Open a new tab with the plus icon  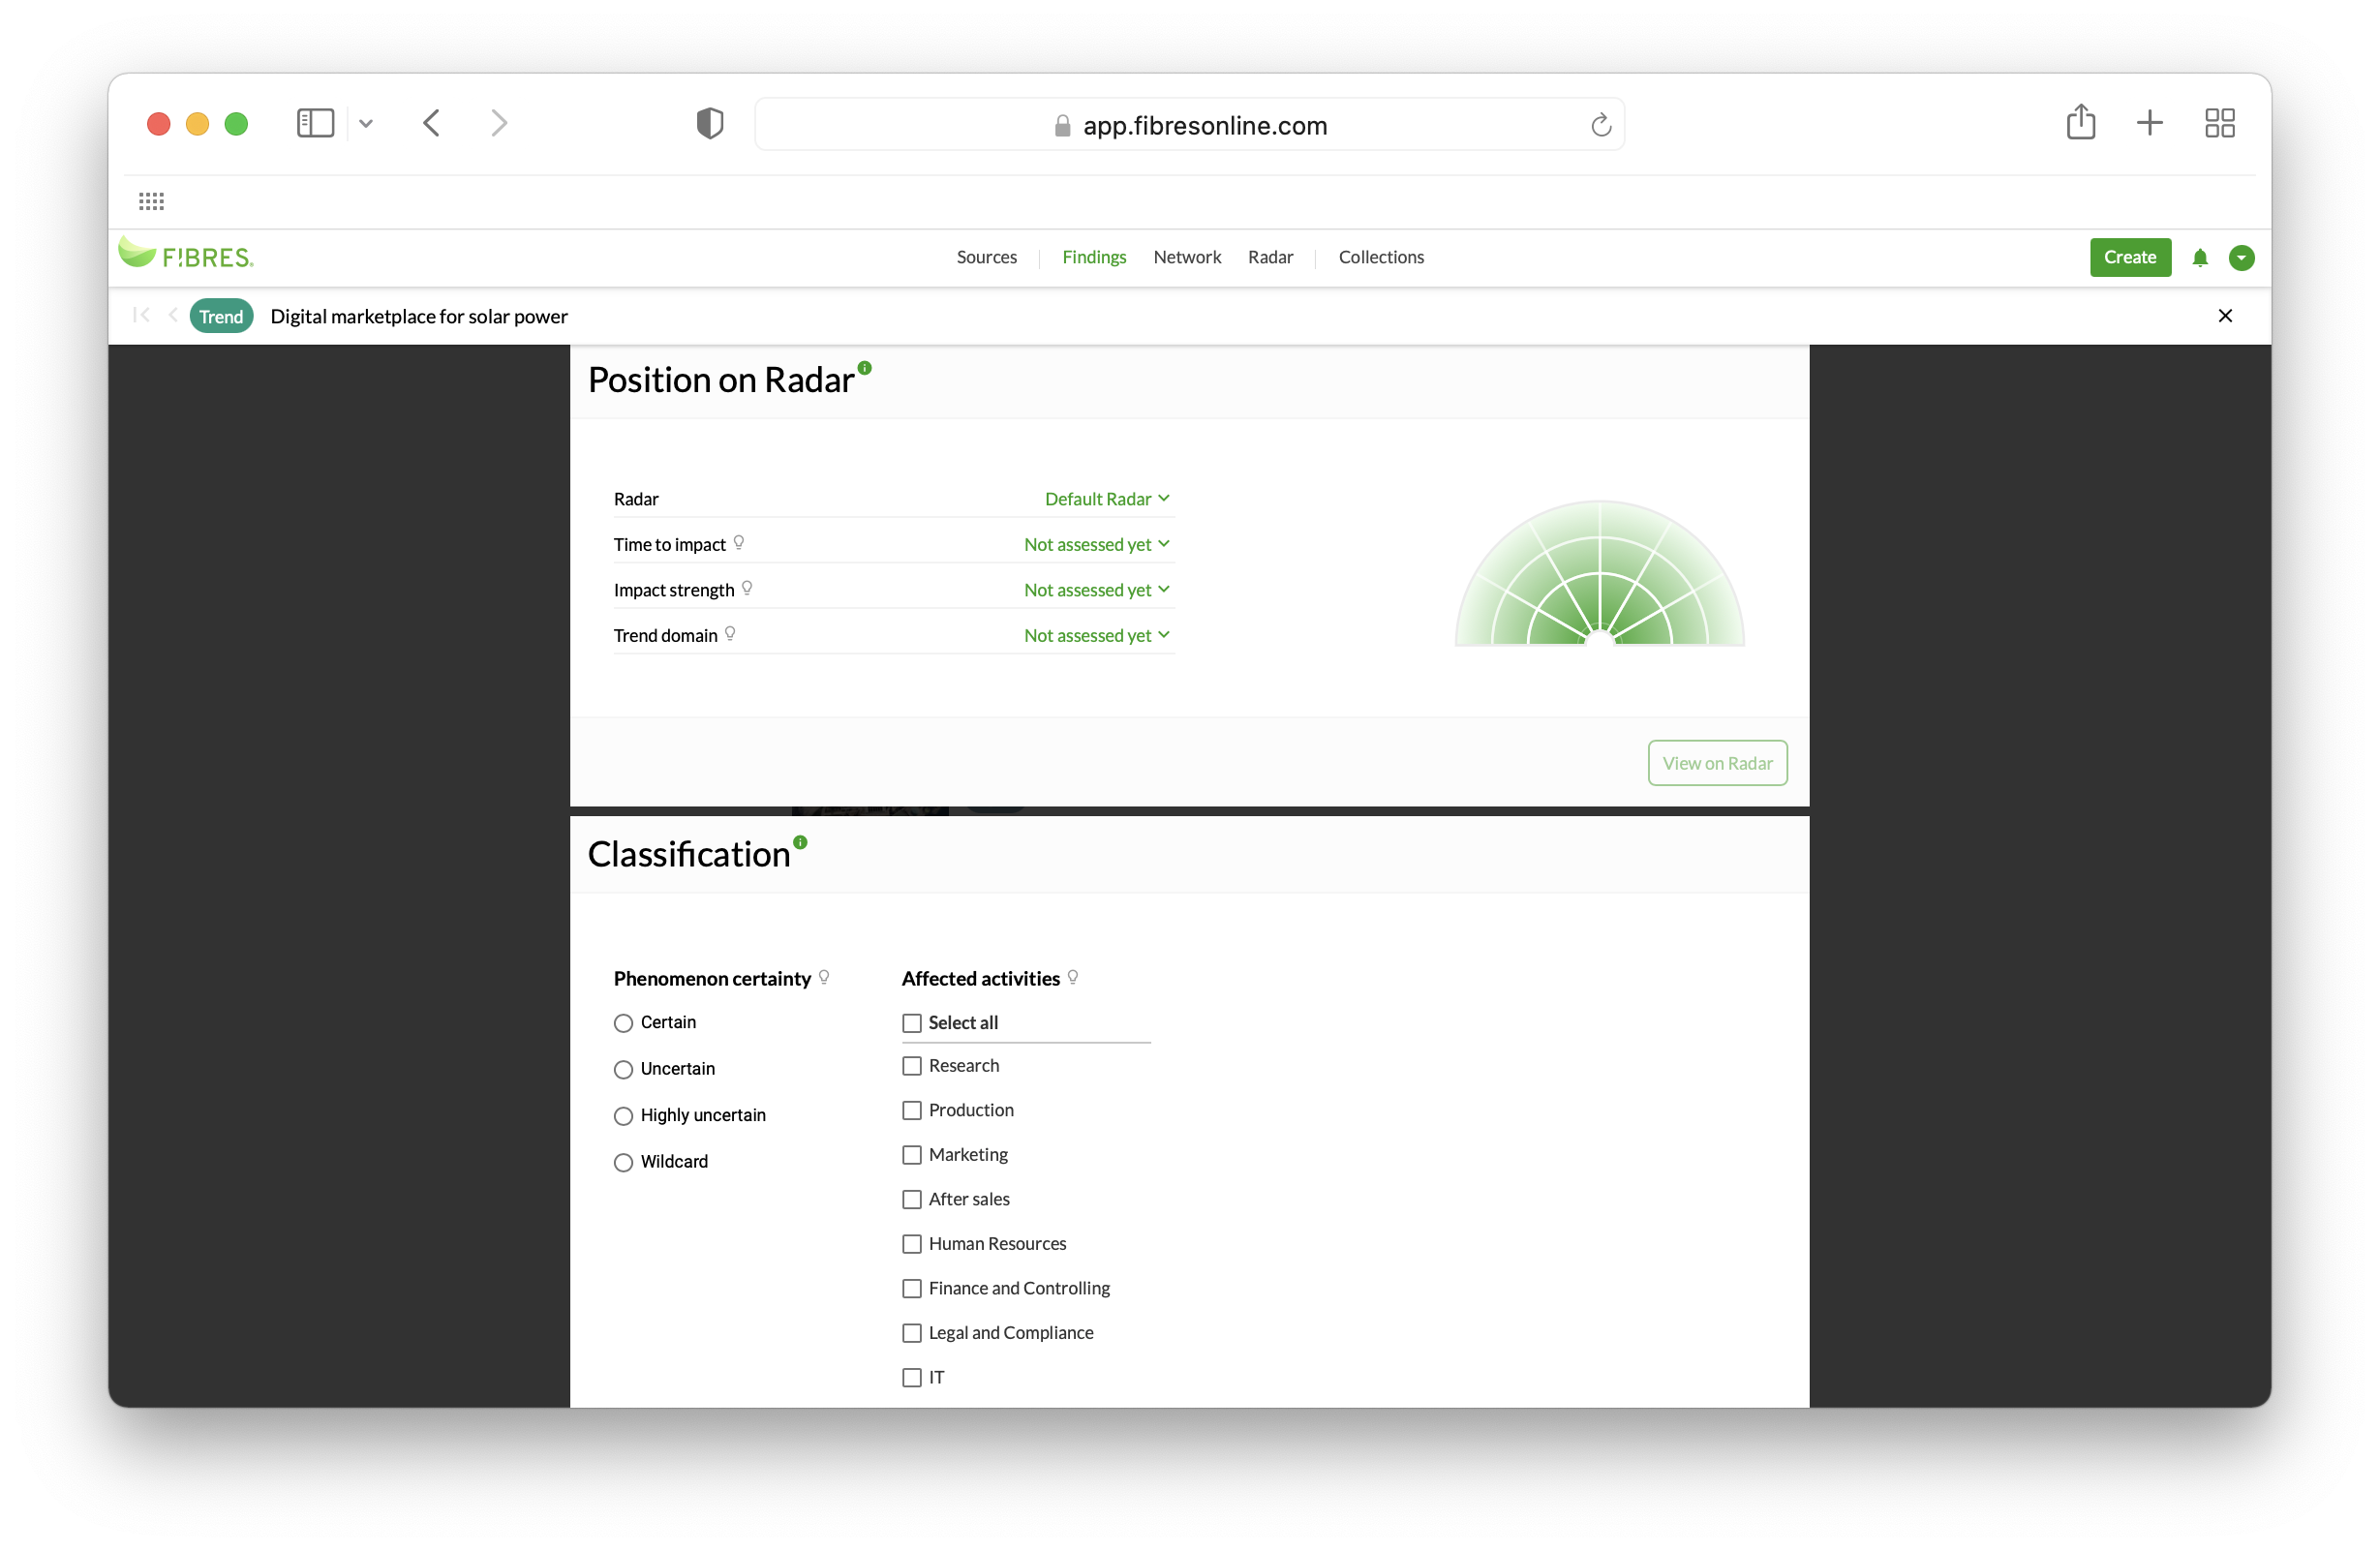coord(2150,122)
